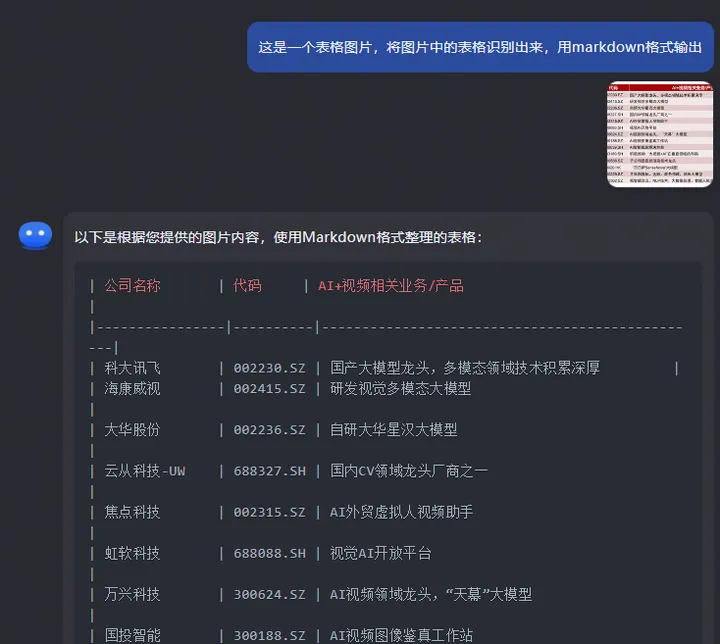The image size is (720, 644).
Task: Select company name 大华股份
Action: 132,430
